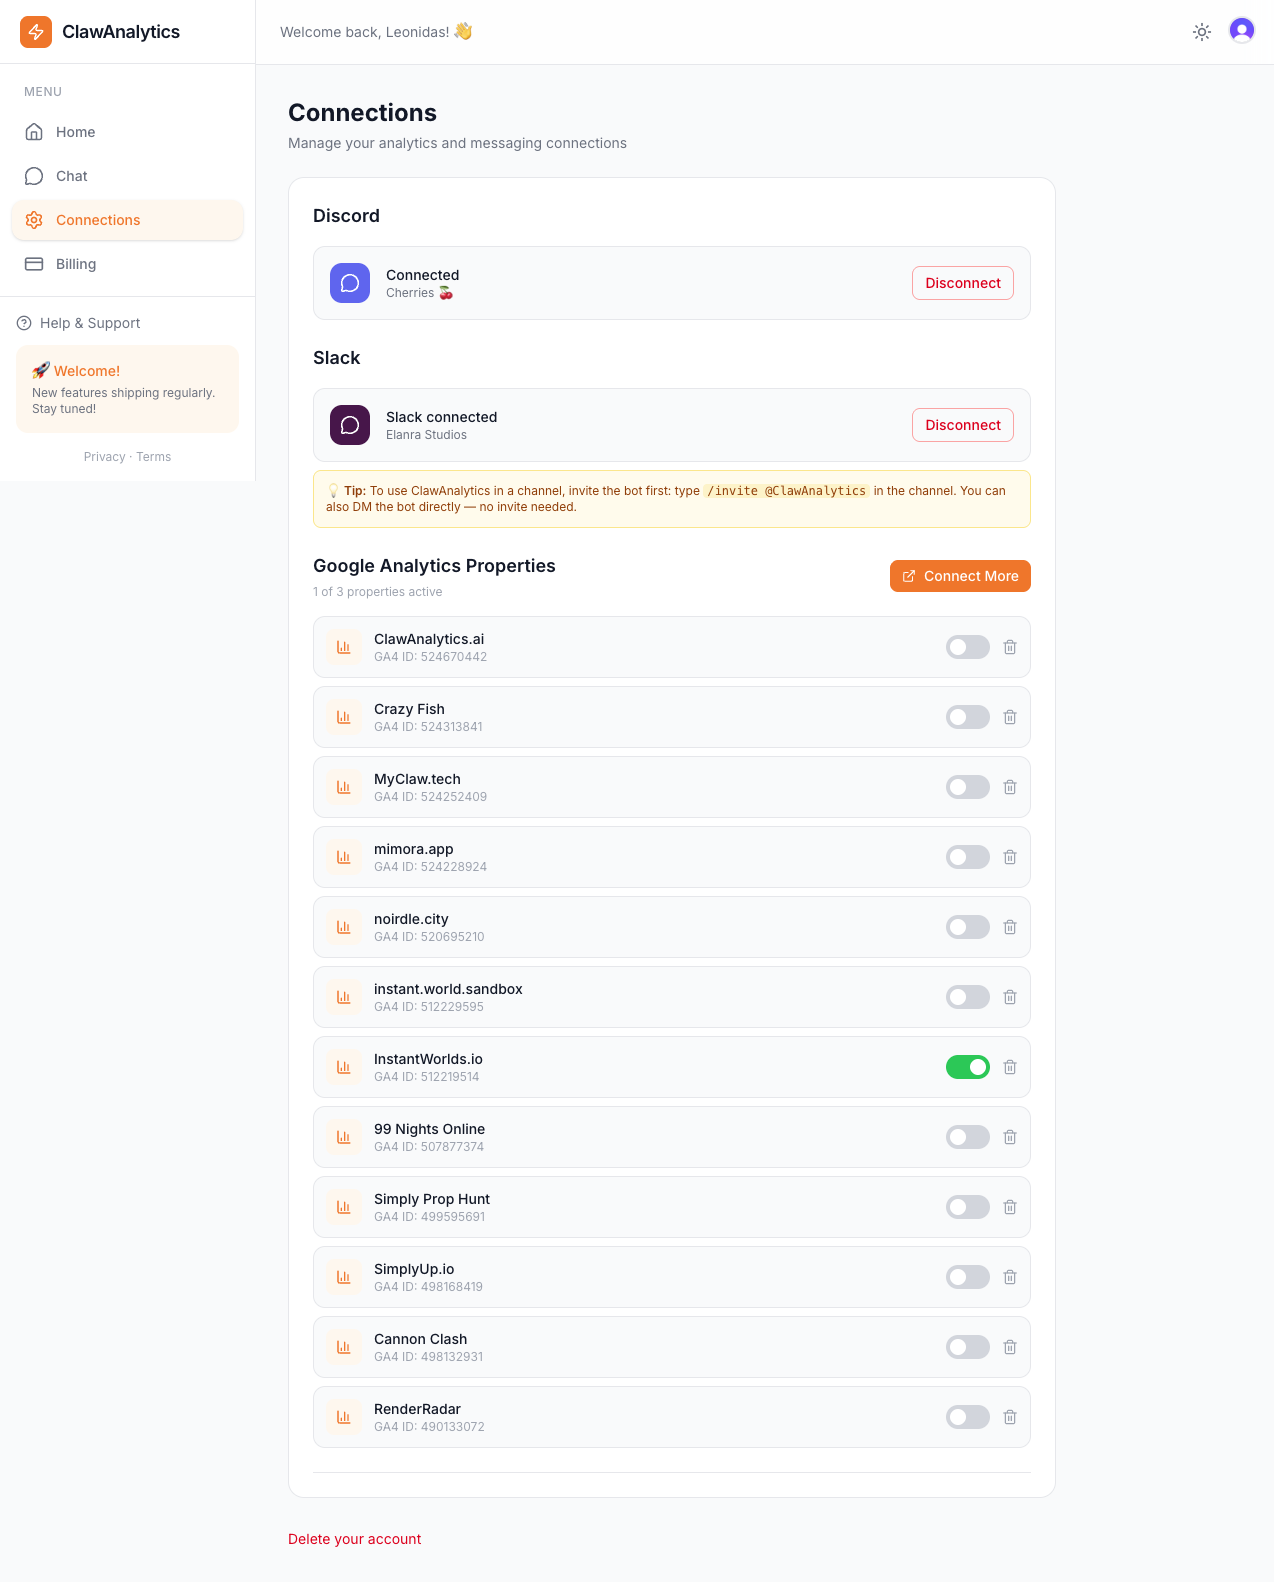Delete the RenderRadar property via trash icon
Viewport: 1274px width, 1582px height.
coord(1010,1417)
